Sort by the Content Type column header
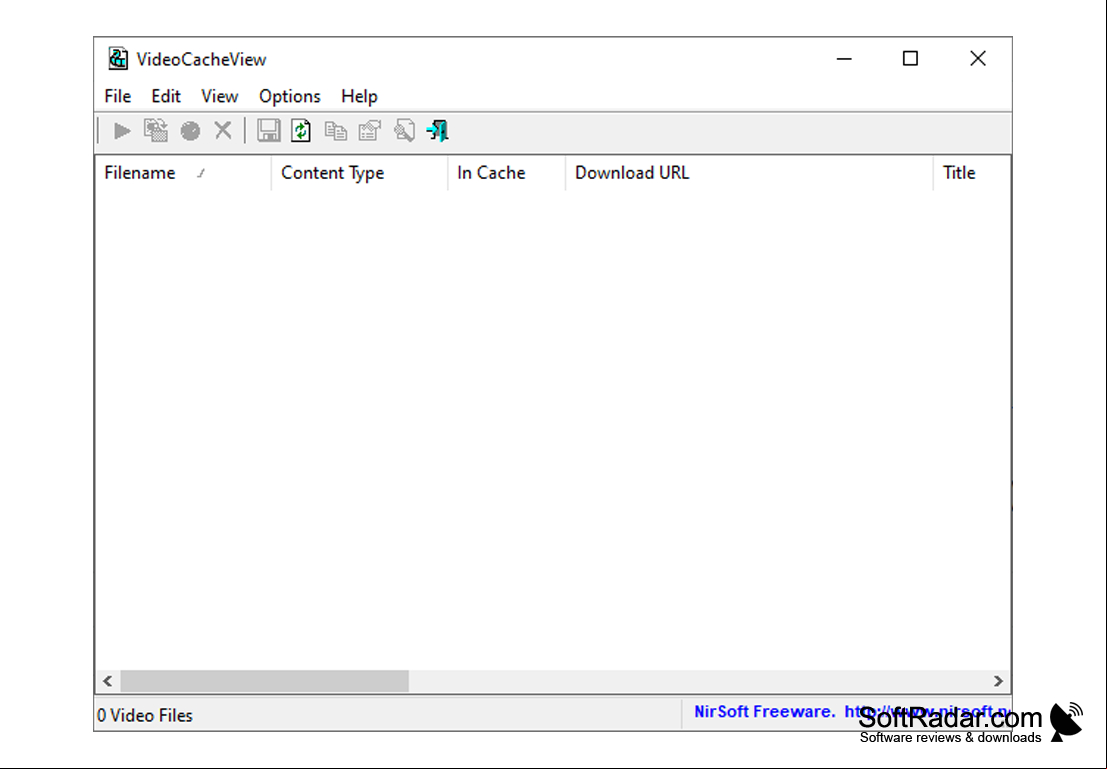1107x769 pixels. [x=359, y=173]
